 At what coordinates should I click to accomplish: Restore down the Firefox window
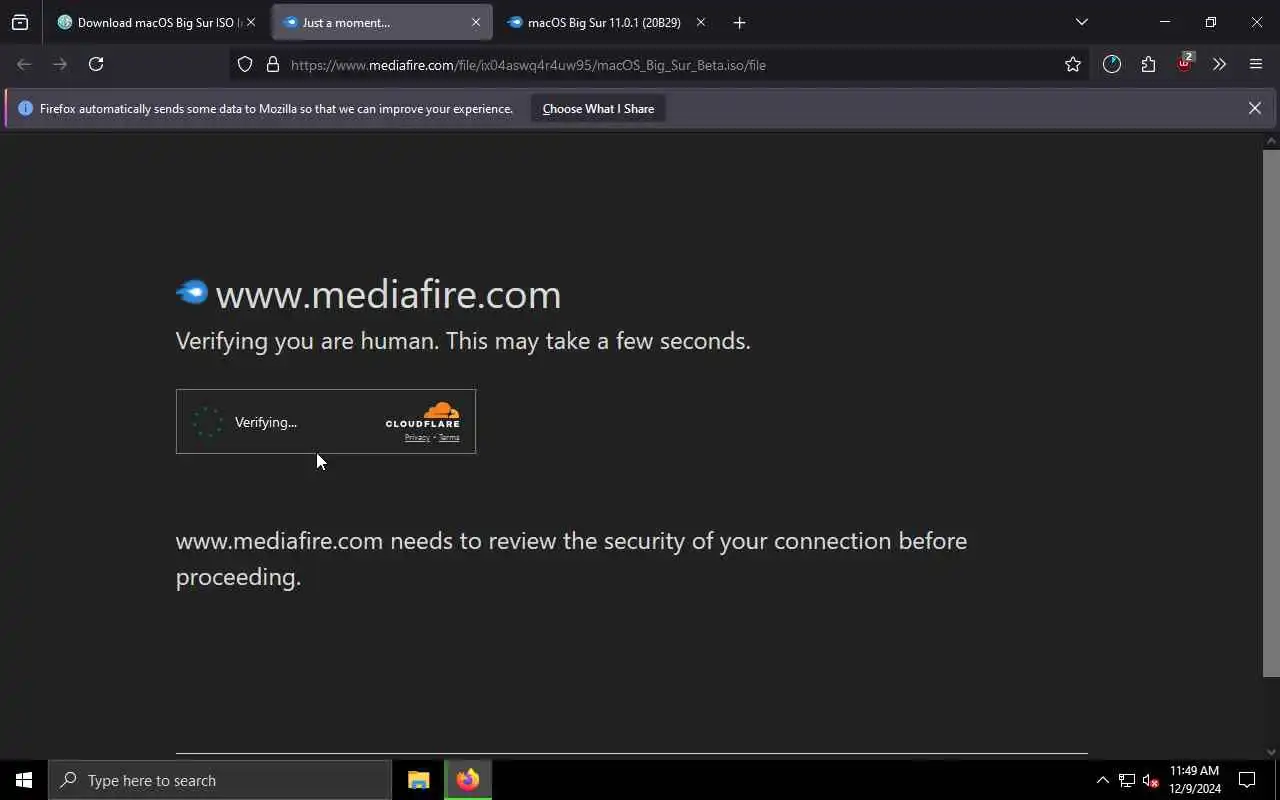pos(1210,22)
